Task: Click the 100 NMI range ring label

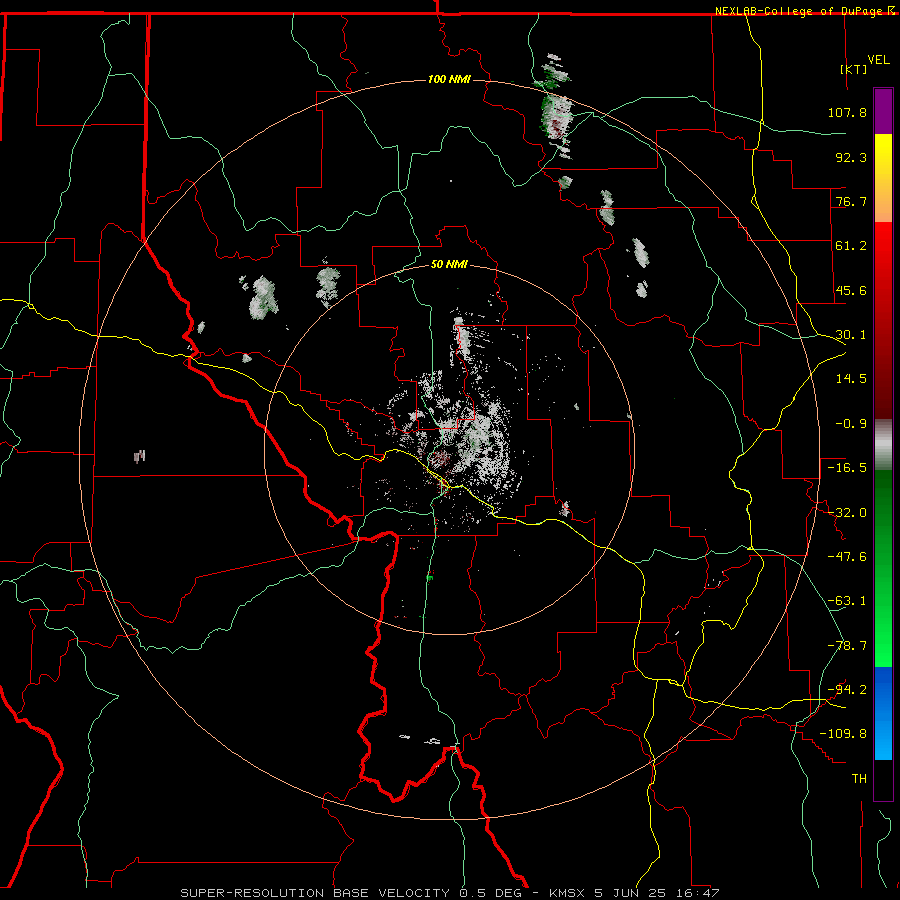Action: click(x=449, y=79)
